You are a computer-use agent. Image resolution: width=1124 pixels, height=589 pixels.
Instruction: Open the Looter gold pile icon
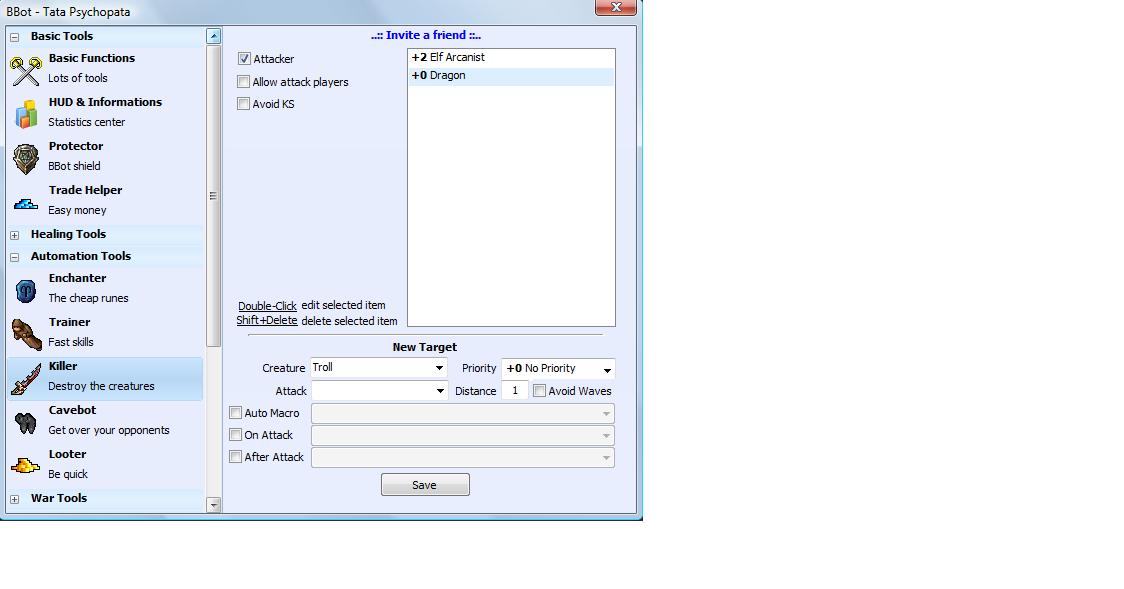26,465
